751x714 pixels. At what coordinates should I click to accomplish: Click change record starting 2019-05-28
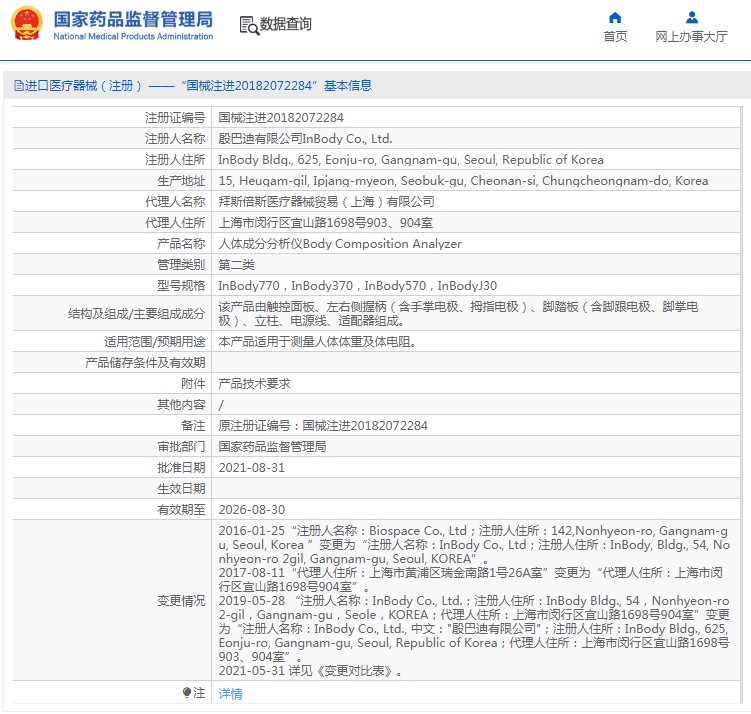(474, 629)
